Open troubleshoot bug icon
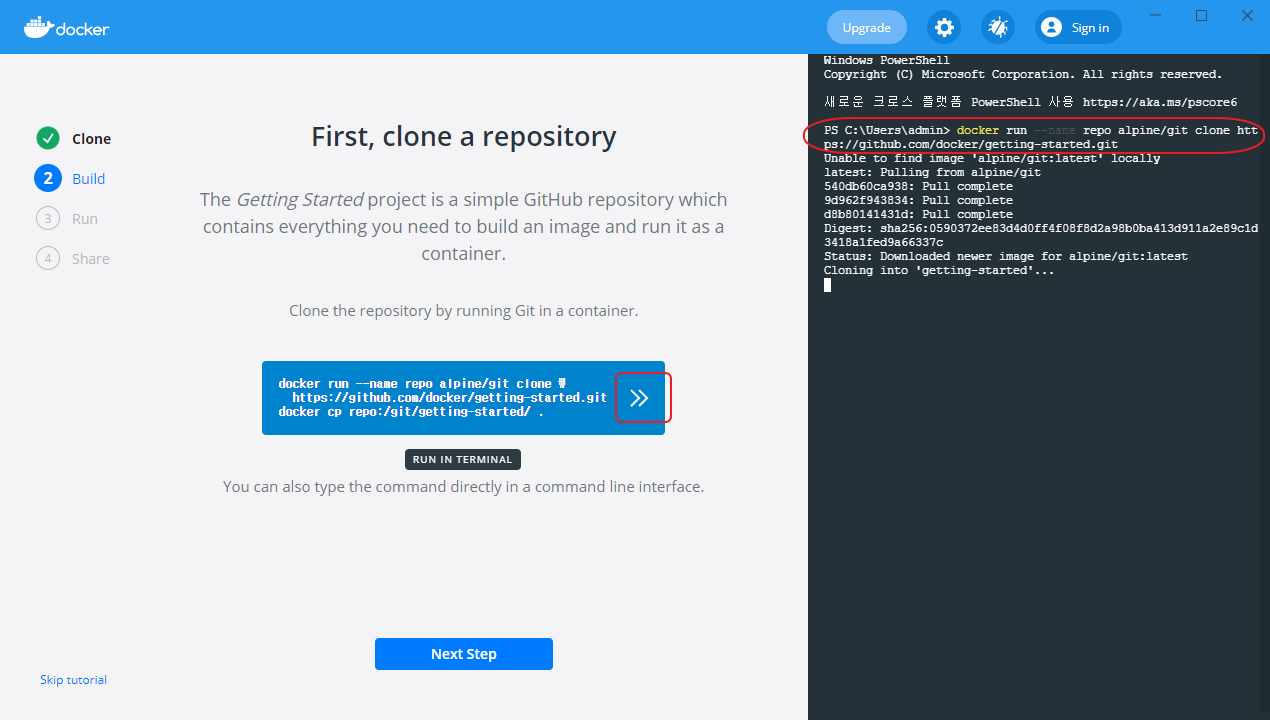The width and height of the screenshot is (1270, 720). pyautogui.click(x=997, y=28)
